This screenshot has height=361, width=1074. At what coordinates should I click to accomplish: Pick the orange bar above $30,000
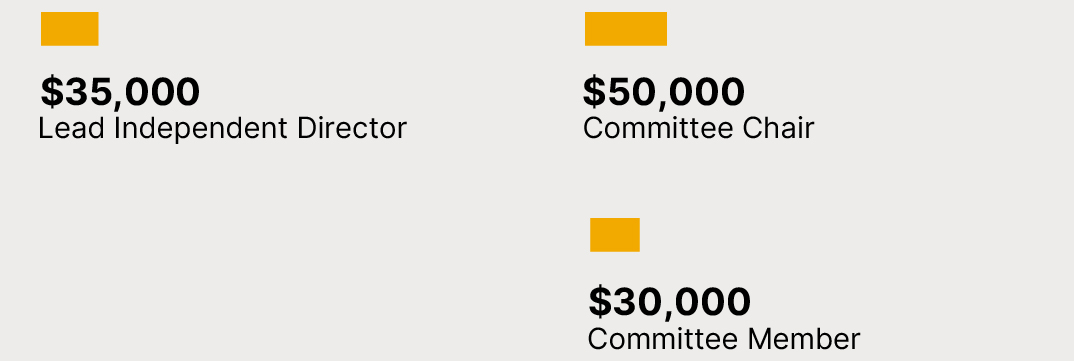point(615,235)
